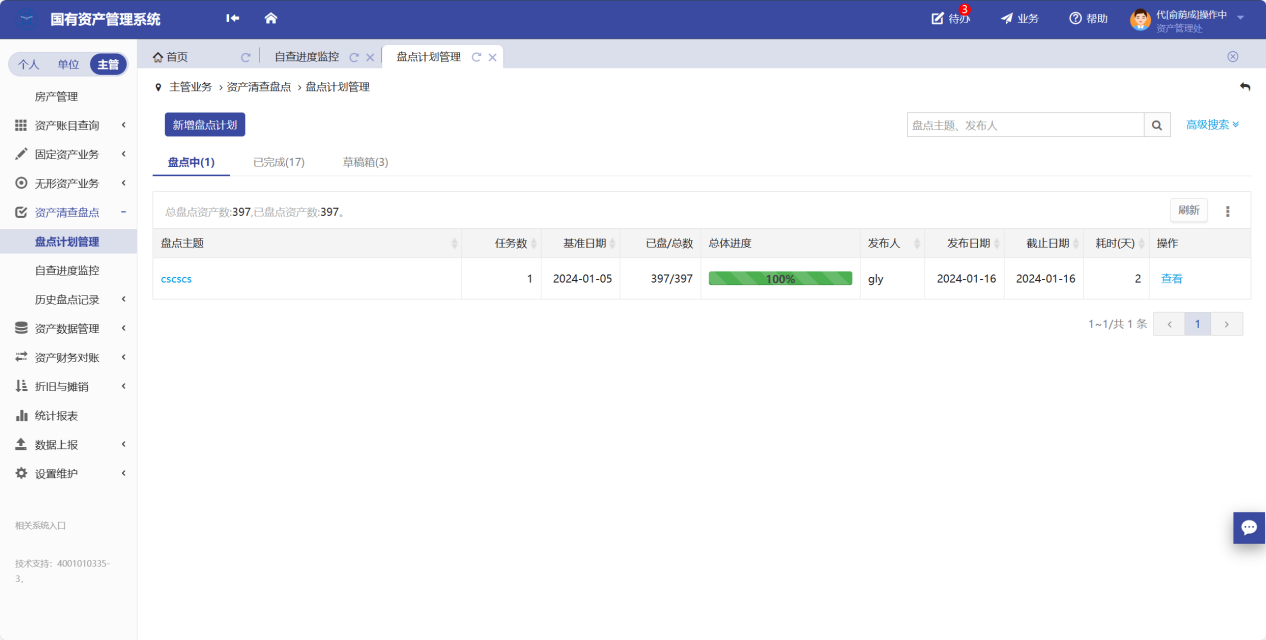Viewport: 1266px width, 640px height.
Task: Click the magnifier search button
Action: tap(1157, 125)
